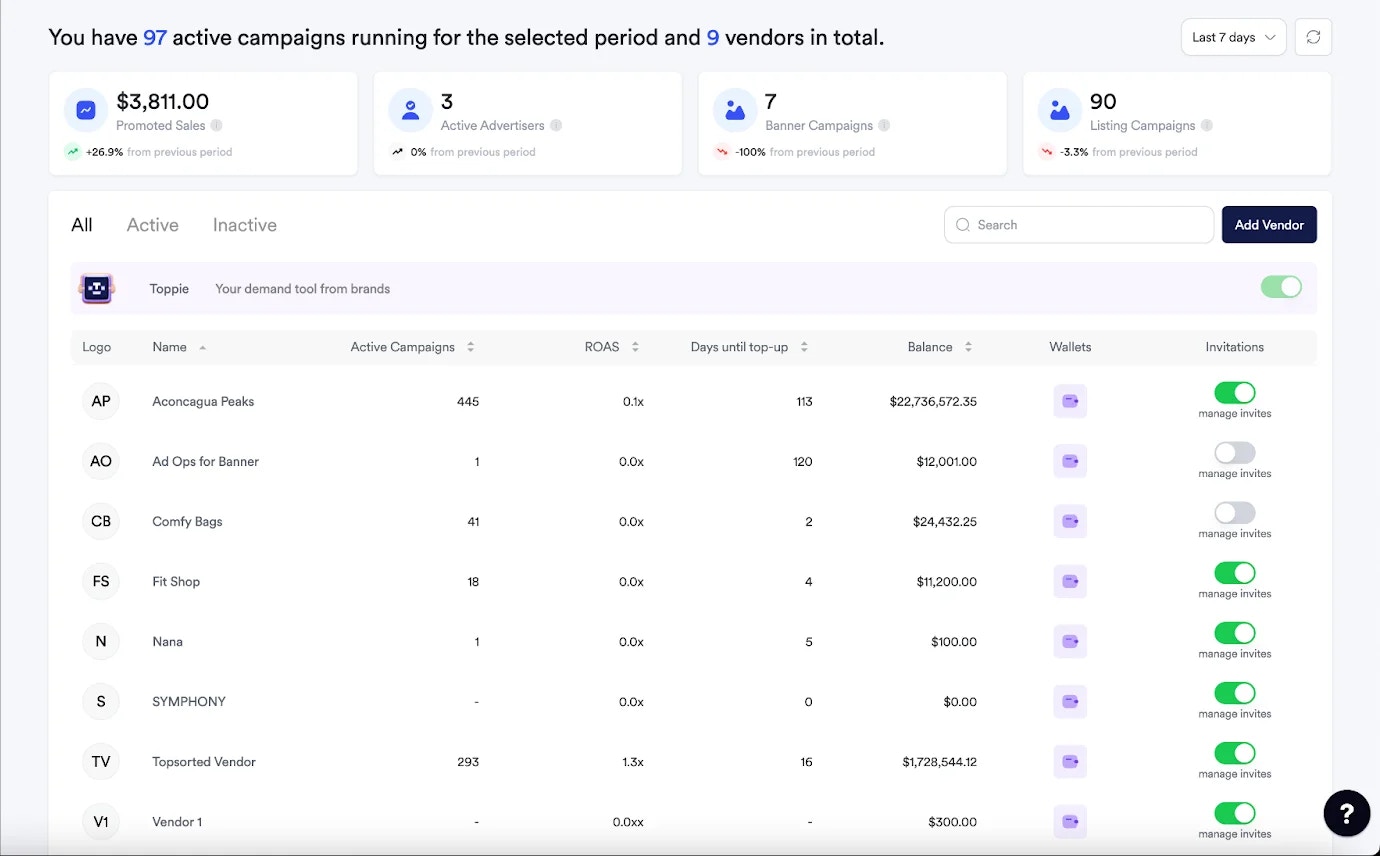Open the floating help question mark
This screenshot has width=1380, height=856.
click(x=1346, y=813)
